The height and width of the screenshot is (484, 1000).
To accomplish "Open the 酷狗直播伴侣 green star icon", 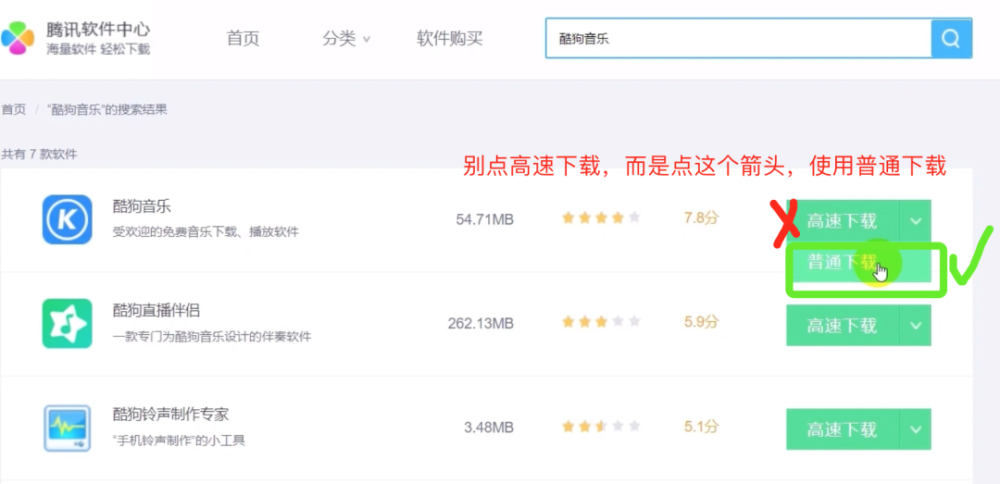I will [67, 324].
